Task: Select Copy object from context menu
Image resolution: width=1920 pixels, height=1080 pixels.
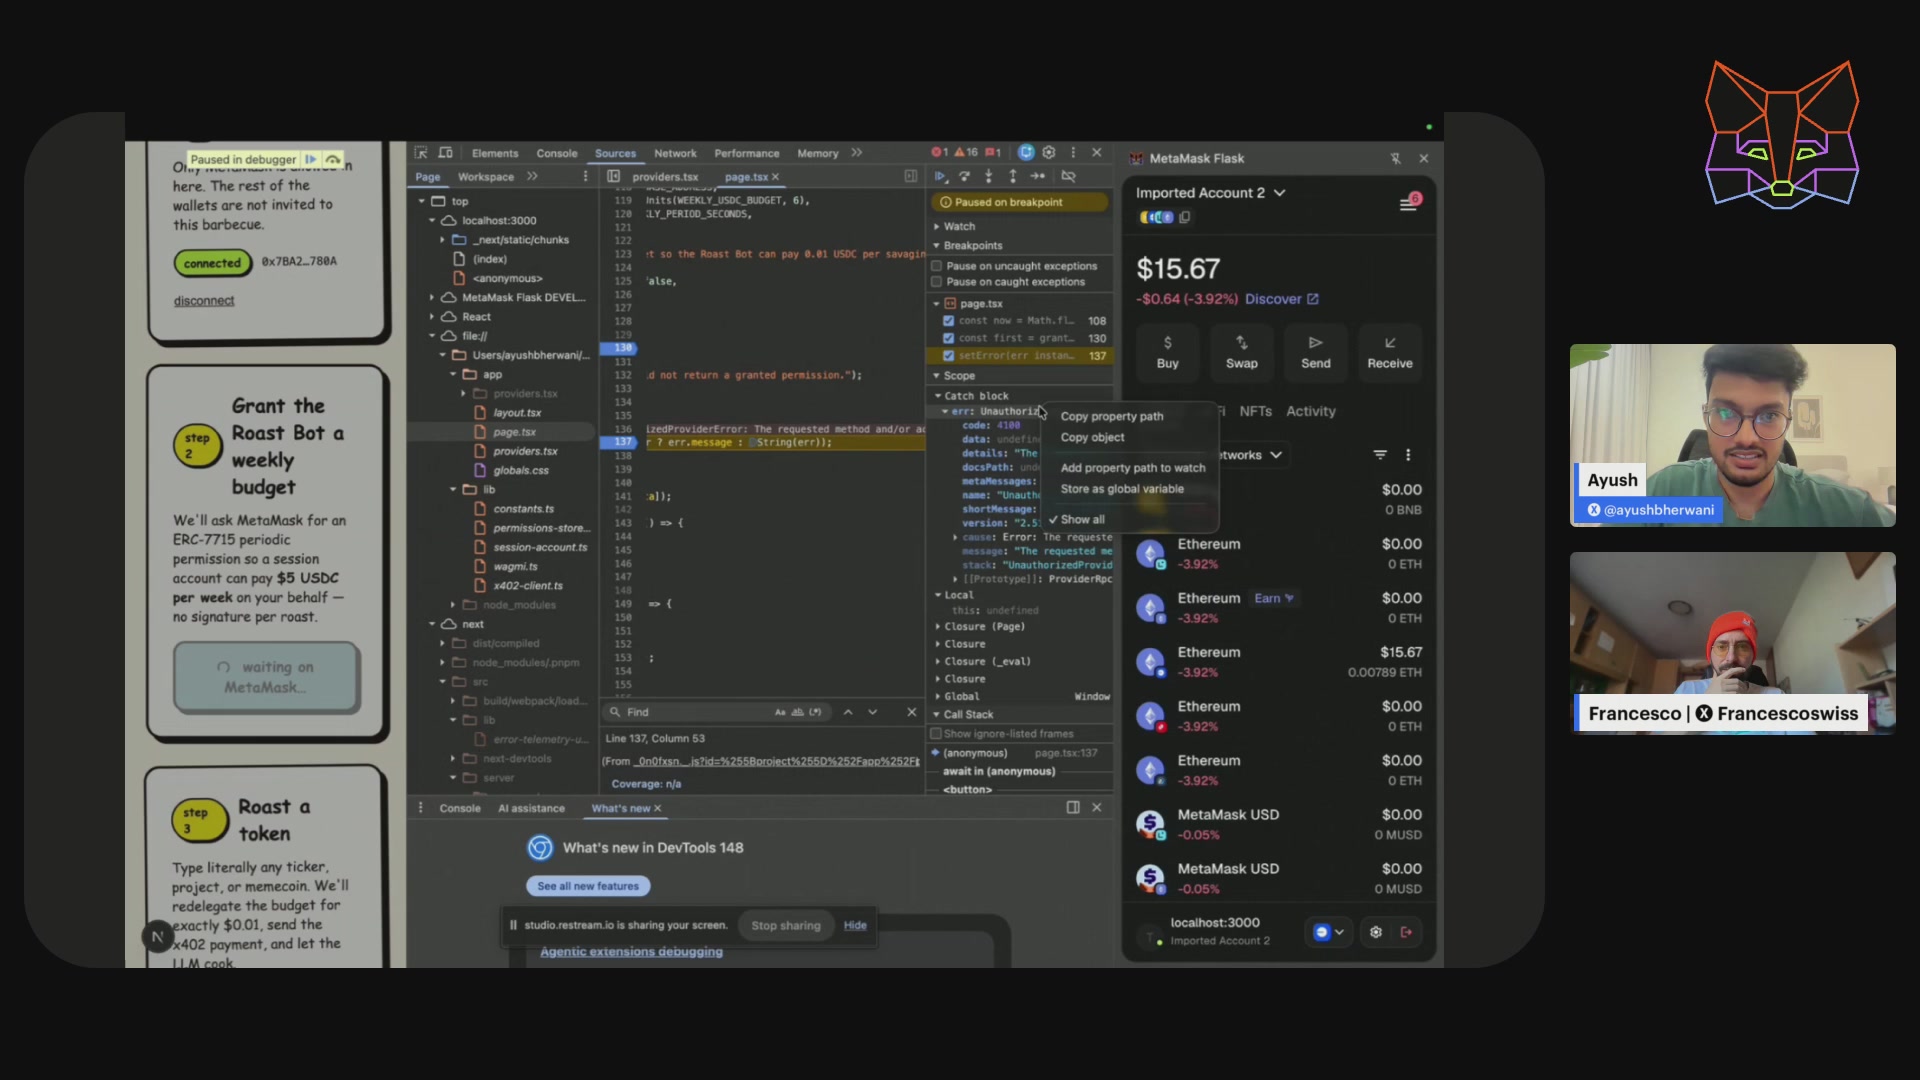Action: tap(1092, 438)
